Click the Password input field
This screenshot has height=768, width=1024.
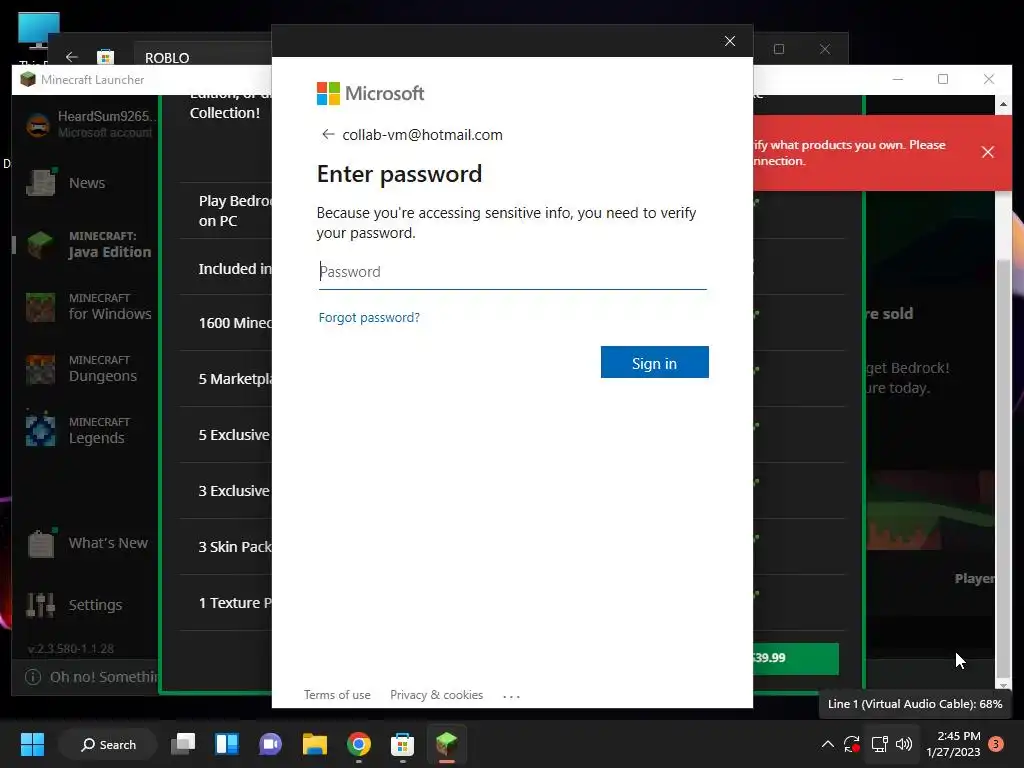click(x=513, y=272)
